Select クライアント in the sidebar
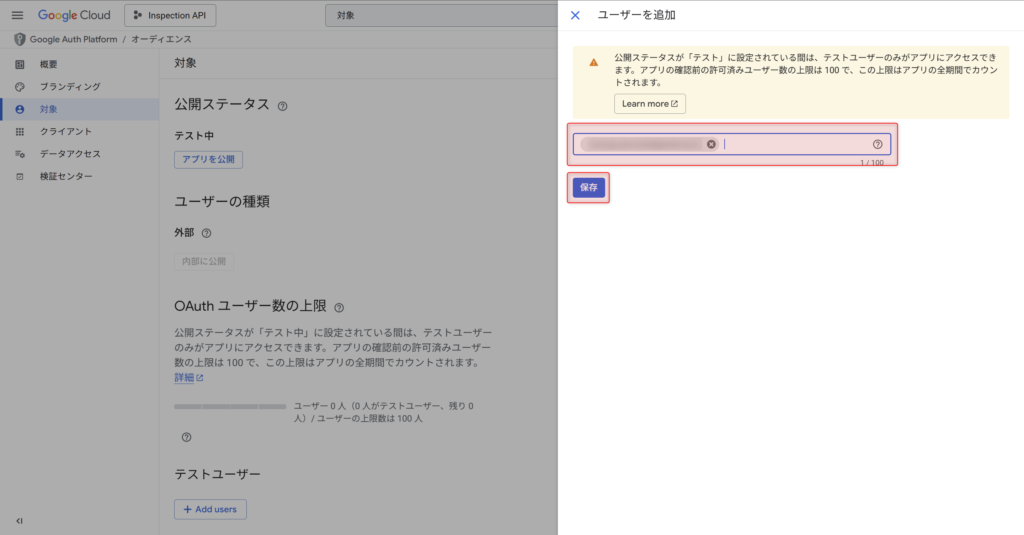 [65, 131]
